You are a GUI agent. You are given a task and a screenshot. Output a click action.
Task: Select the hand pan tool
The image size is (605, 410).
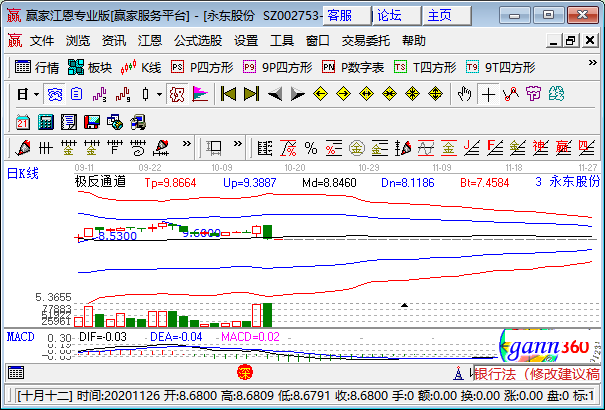point(465,94)
